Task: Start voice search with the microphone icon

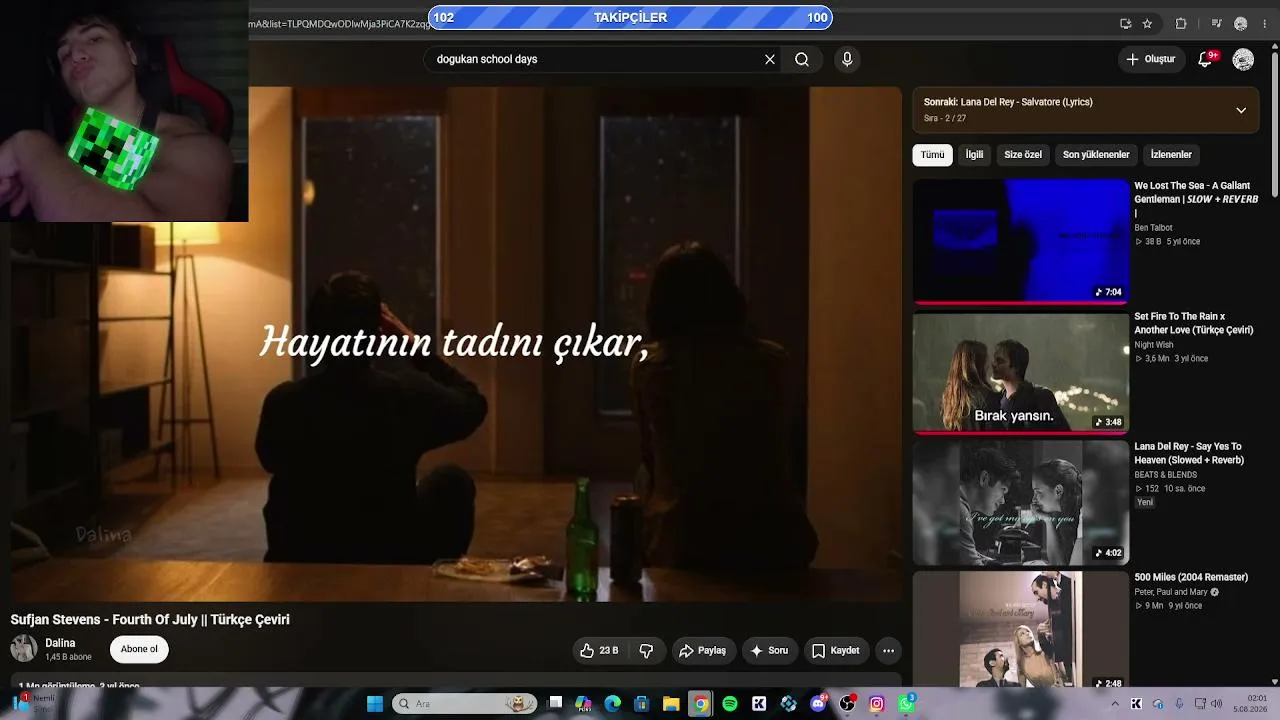Action: [x=847, y=59]
